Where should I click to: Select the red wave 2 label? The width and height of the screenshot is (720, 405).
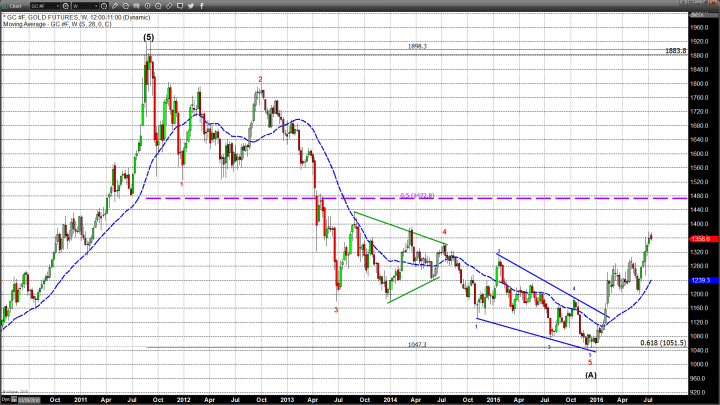[260, 79]
